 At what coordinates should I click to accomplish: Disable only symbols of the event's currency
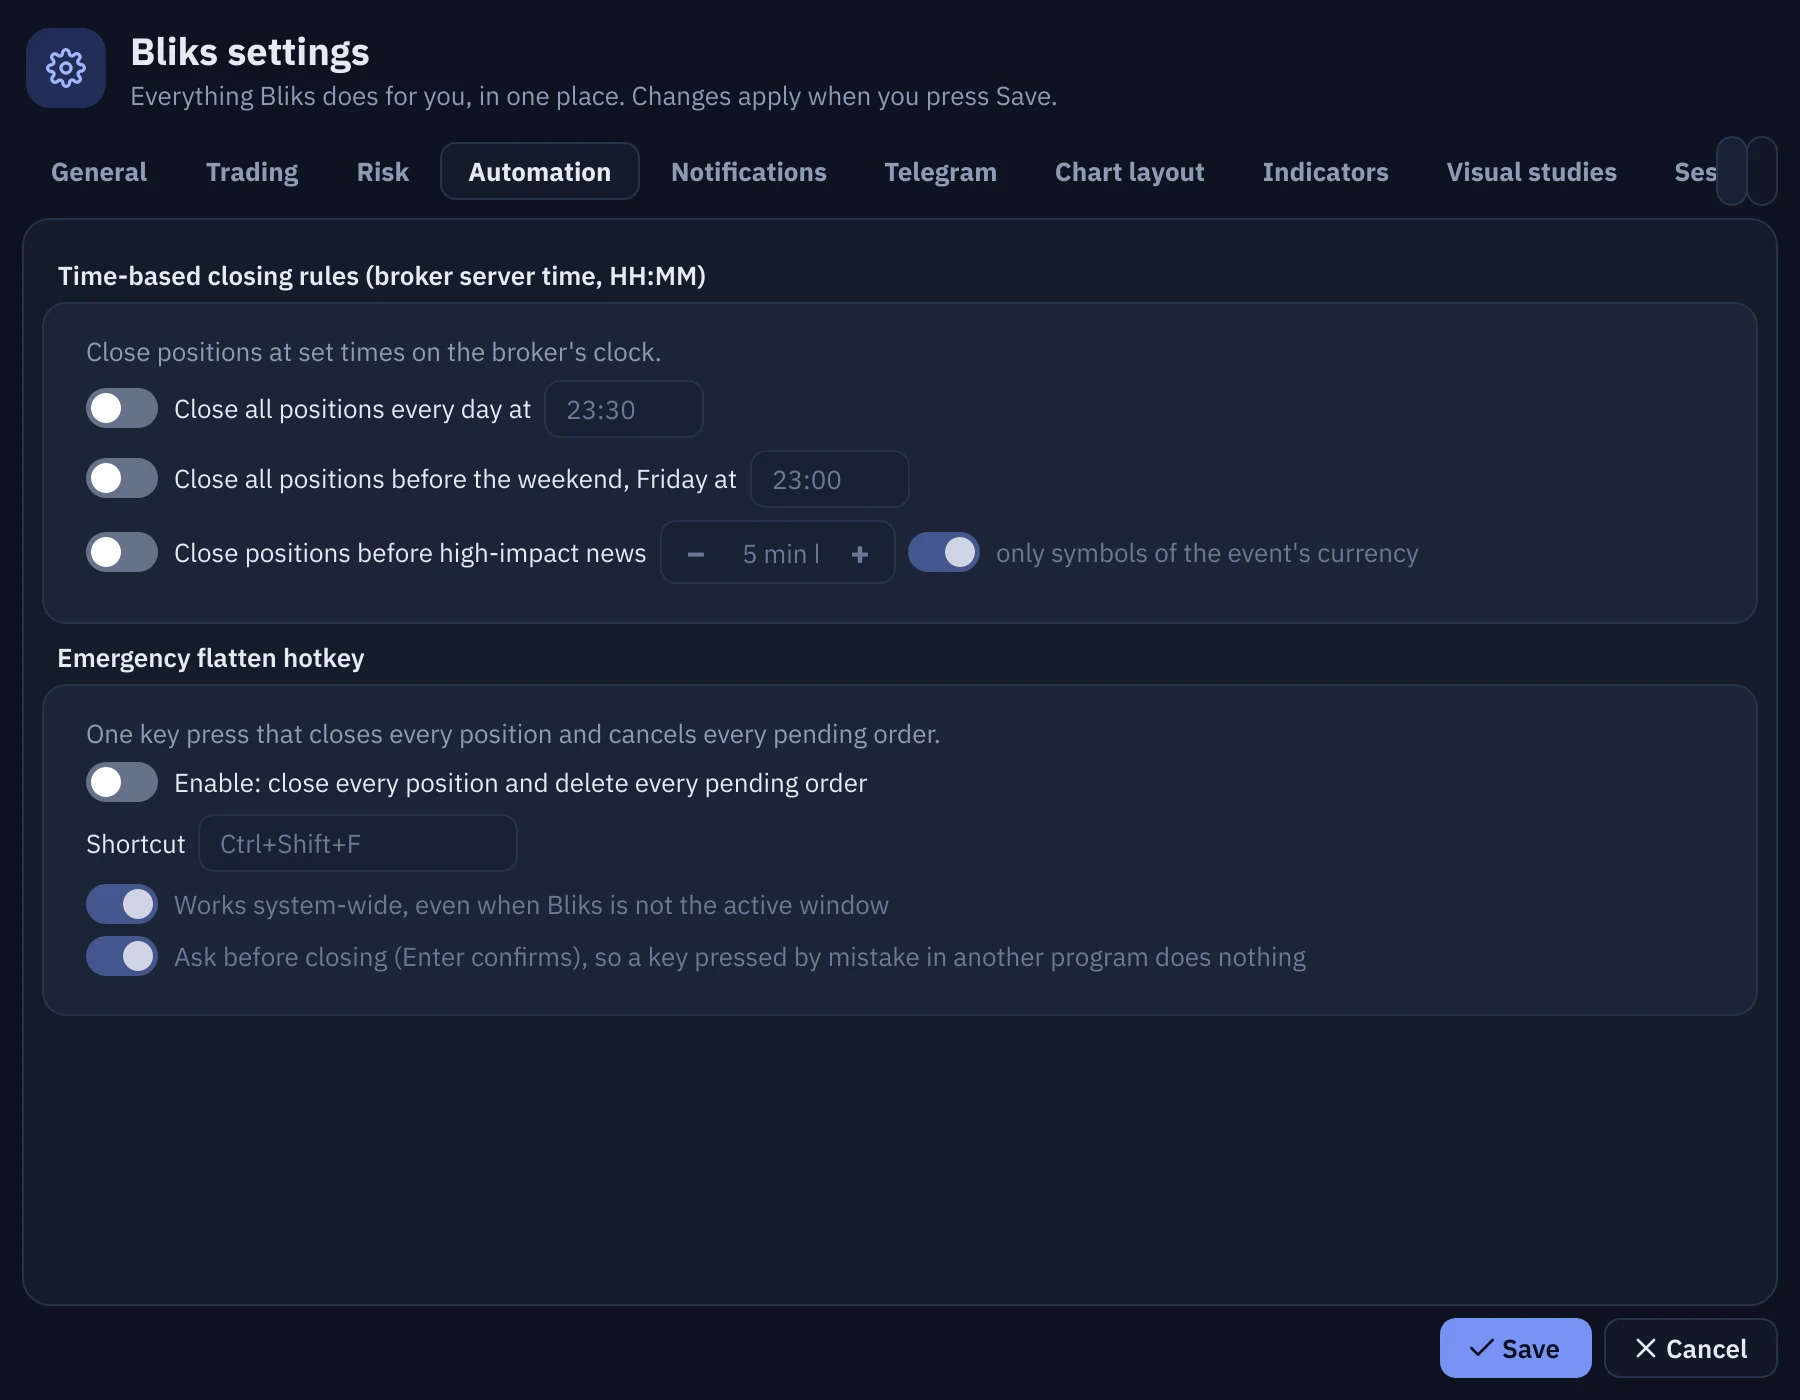[x=944, y=552]
